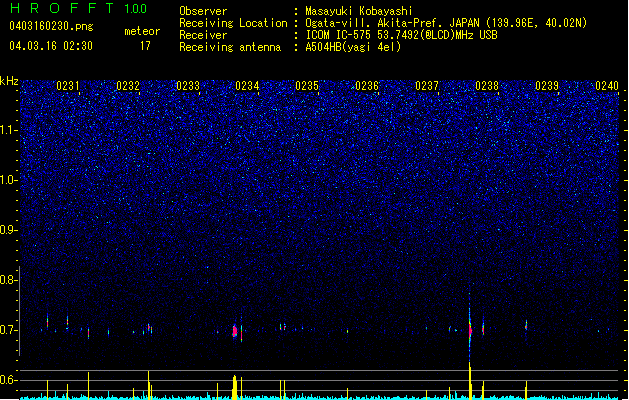The image size is (629, 400).
Task: Click the meteor count label
Action: coord(142,31)
